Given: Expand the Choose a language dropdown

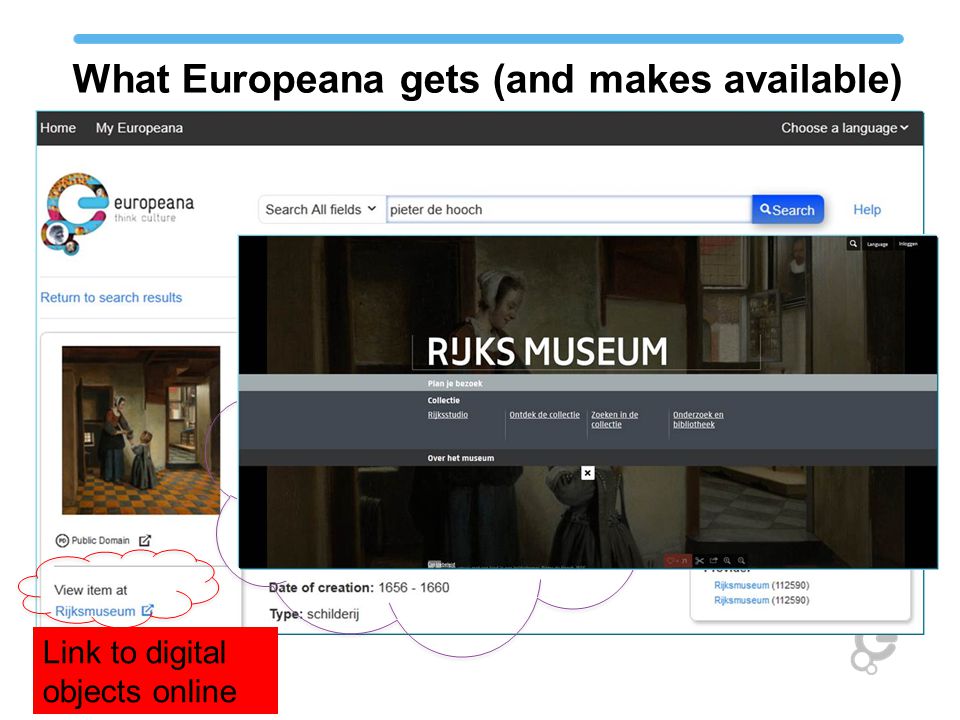Looking at the screenshot, I should tap(844, 128).
